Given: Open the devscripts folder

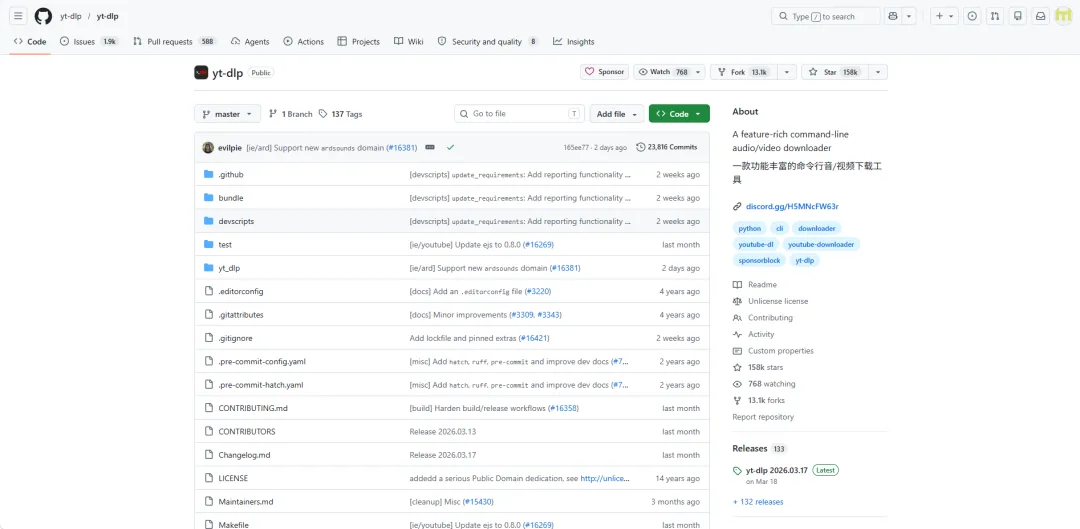Looking at the screenshot, I should pyautogui.click(x=236, y=221).
